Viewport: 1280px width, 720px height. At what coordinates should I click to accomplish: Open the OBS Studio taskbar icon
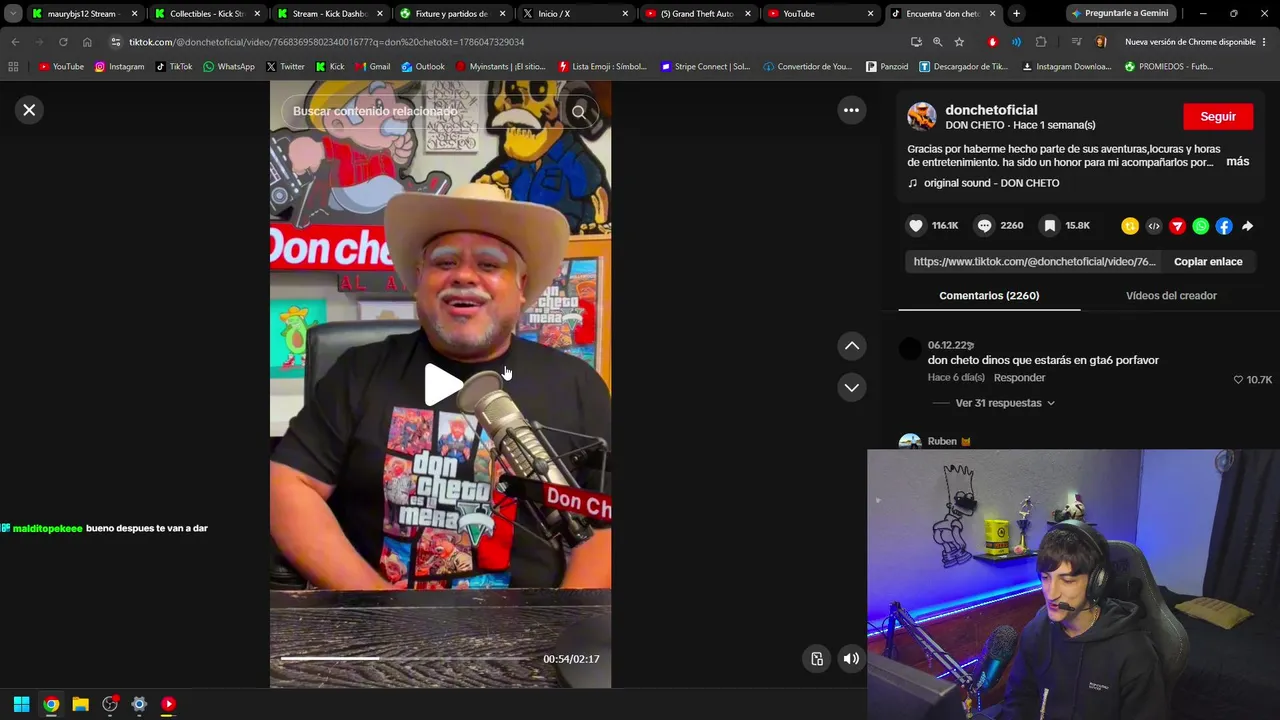(x=110, y=704)
